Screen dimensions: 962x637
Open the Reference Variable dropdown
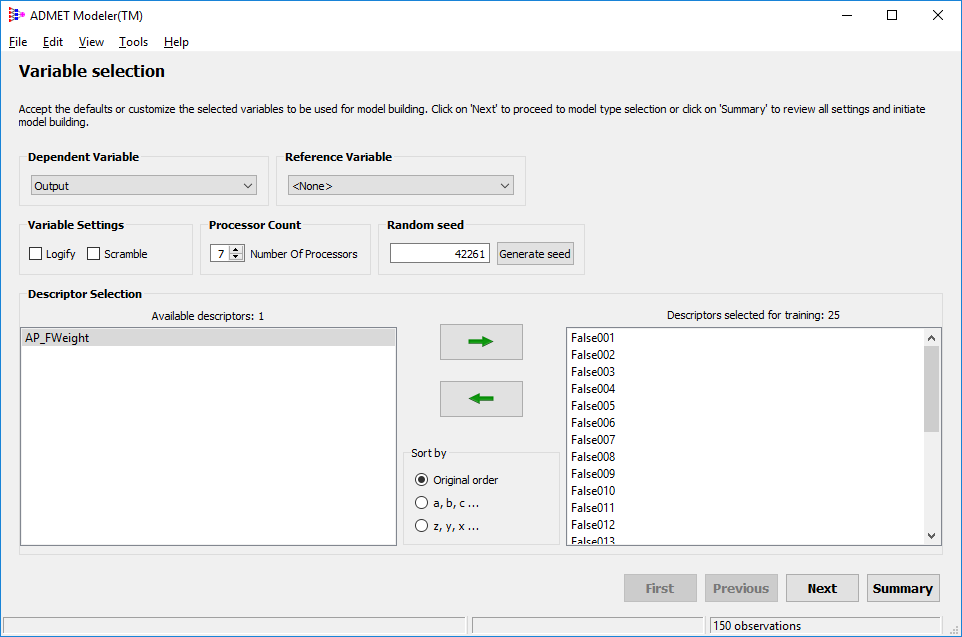(401, 186)
